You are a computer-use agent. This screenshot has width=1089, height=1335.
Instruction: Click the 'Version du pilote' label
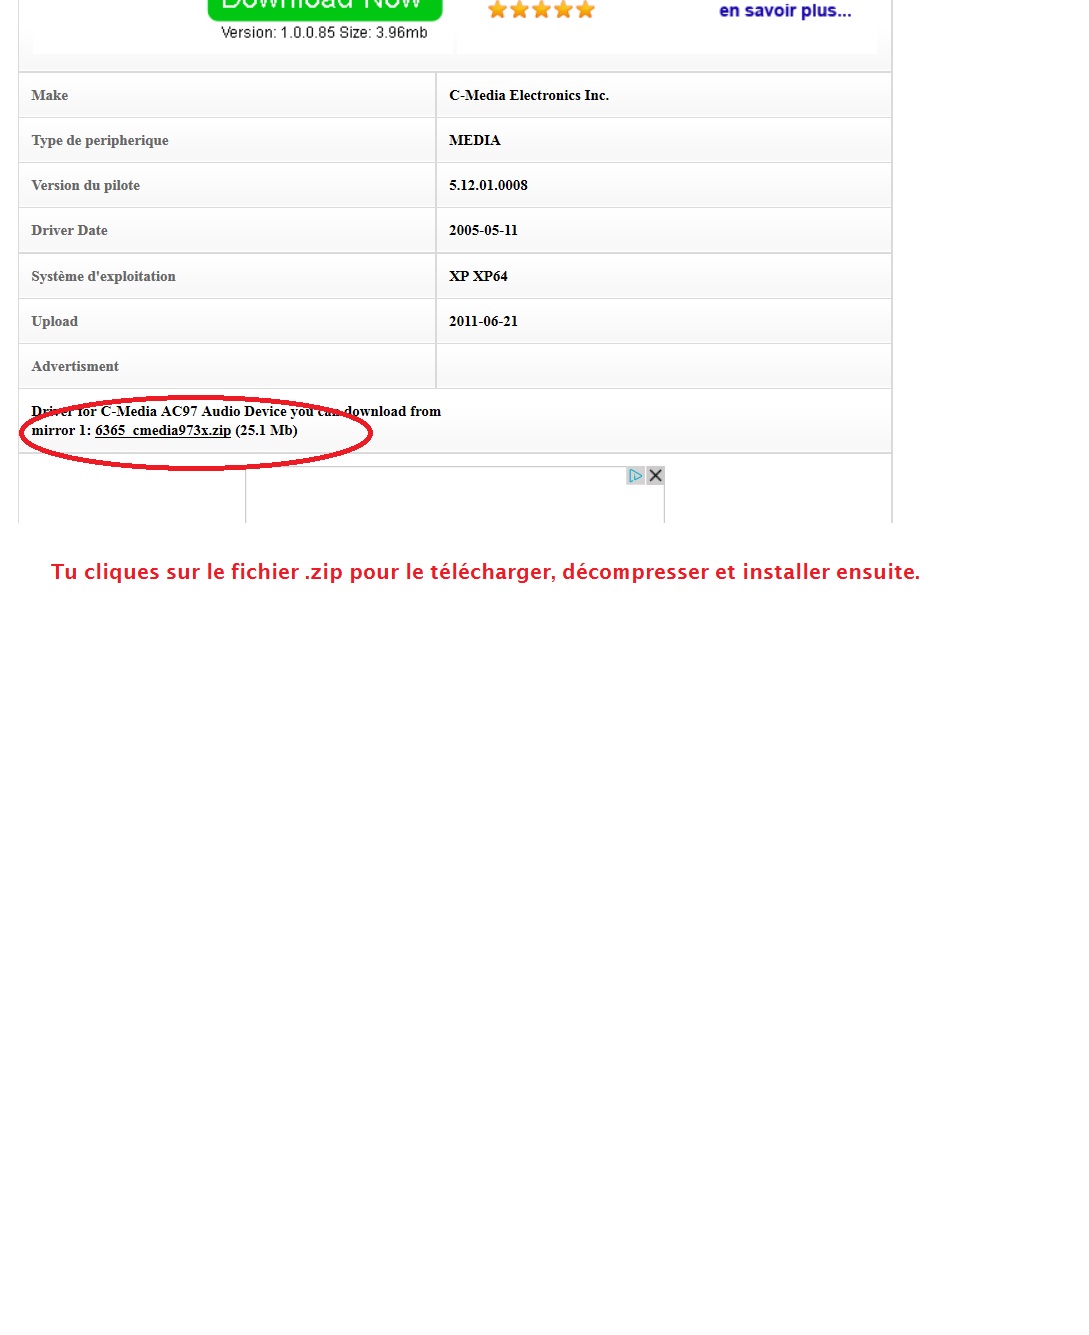pyautogui.click(x=86, y=185)
